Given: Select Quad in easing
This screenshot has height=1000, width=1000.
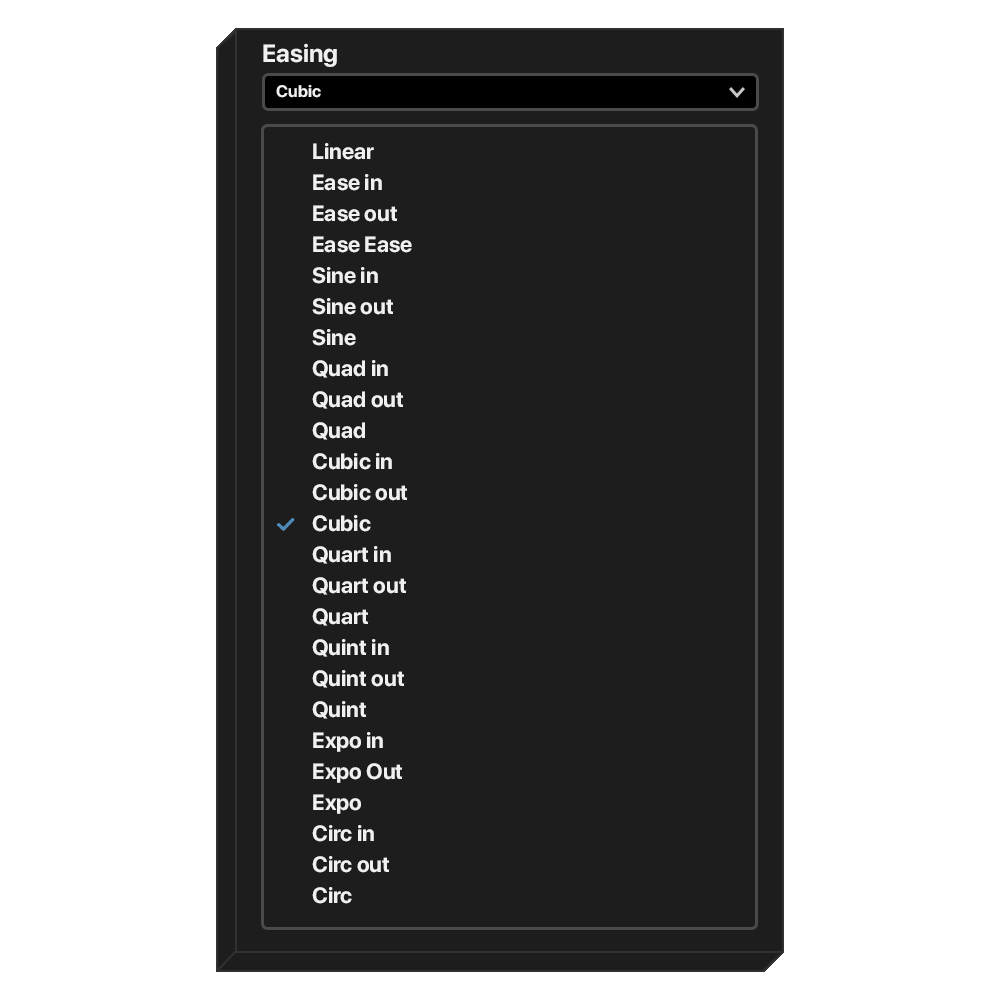Looking at the screenshot, I should click(x=350, y=369).
